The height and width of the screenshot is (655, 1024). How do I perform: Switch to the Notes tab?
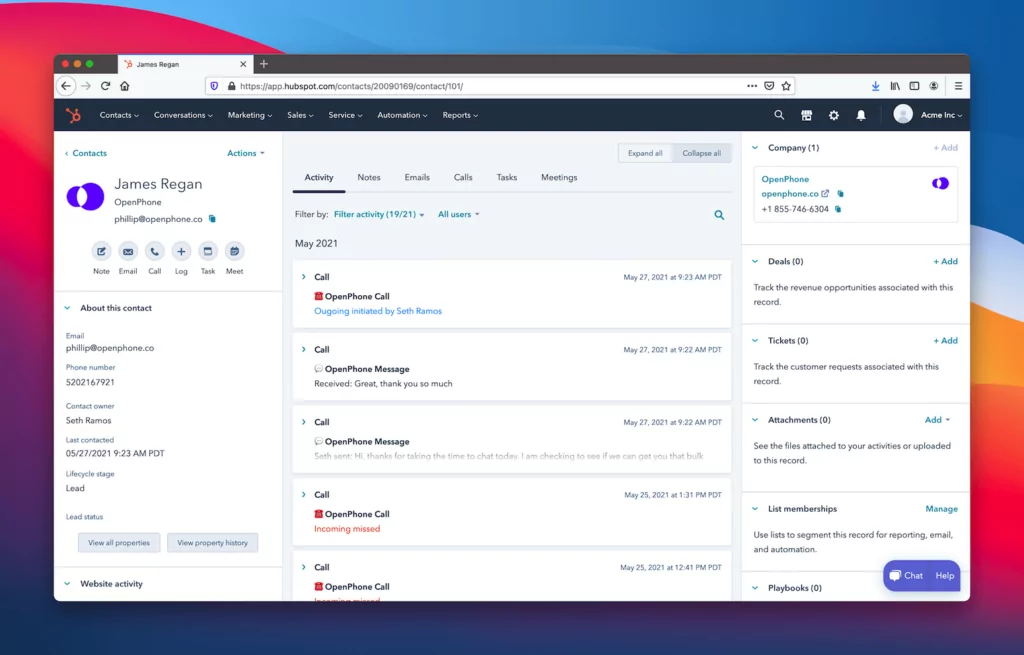pyautogui.click(x=369, y=177)
